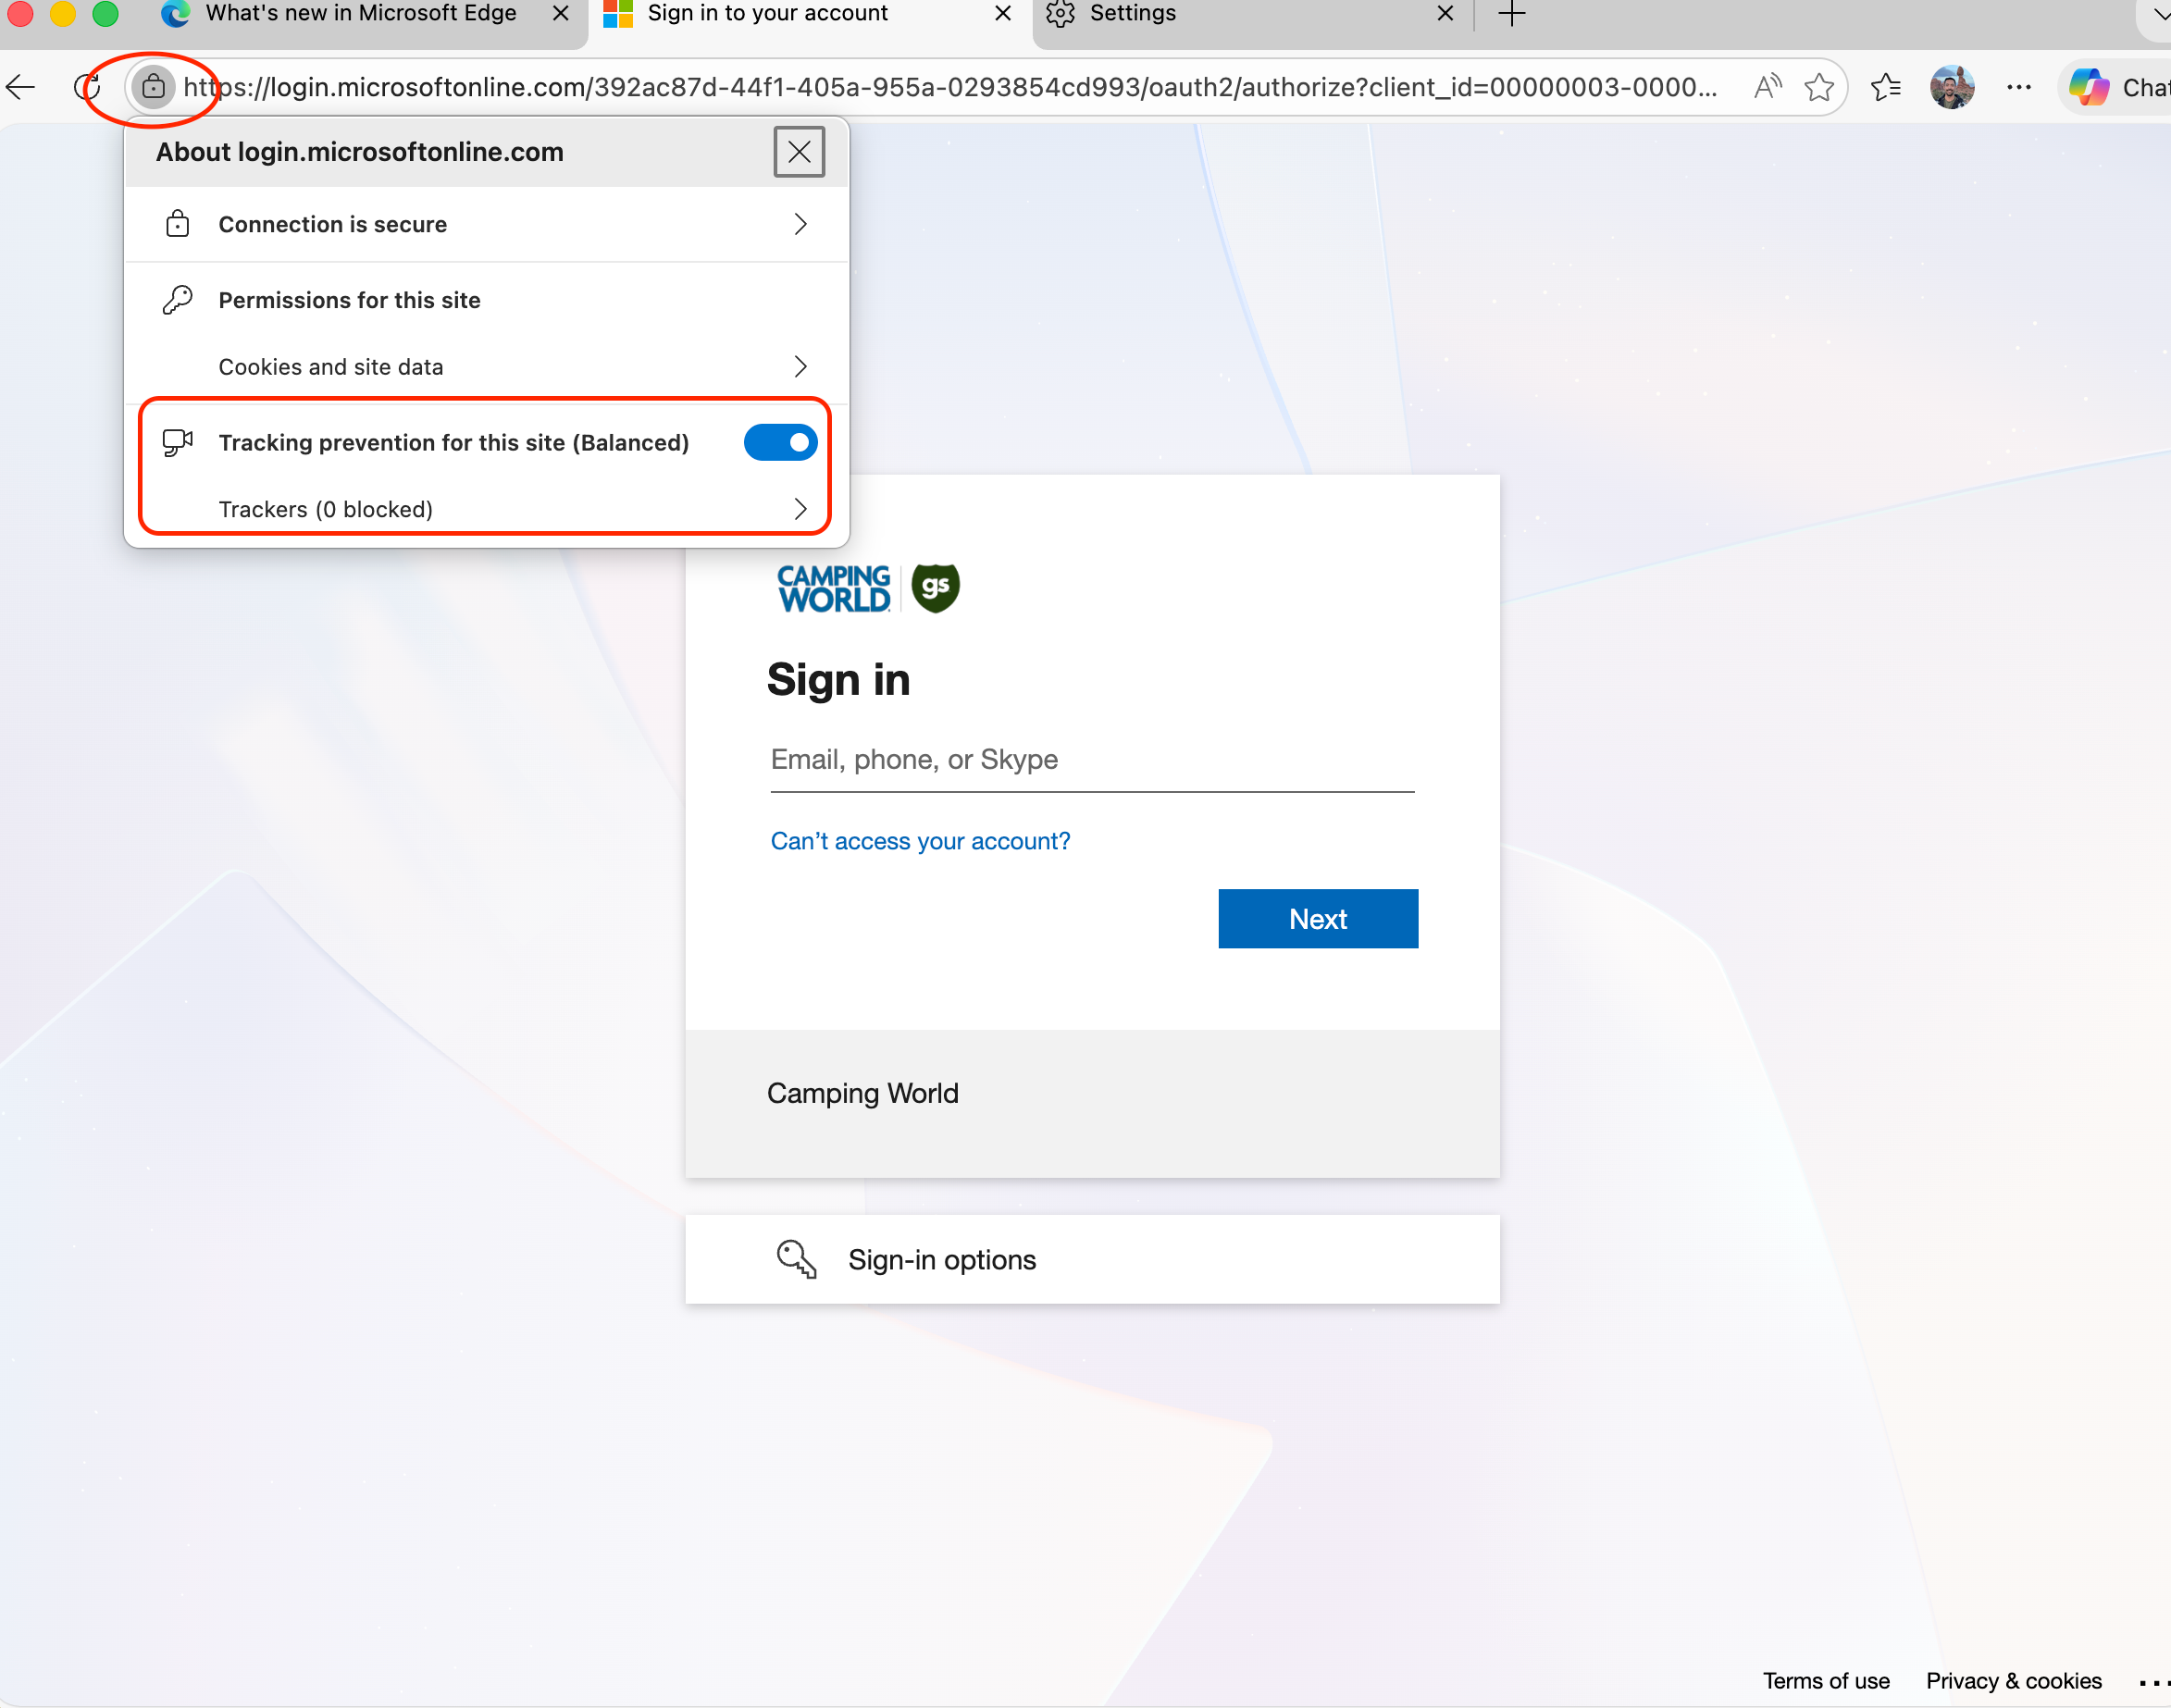This screenshot has width=2171, height=1708.
Task: Toggle off Tracking prevention for this site
Action: 780,442
